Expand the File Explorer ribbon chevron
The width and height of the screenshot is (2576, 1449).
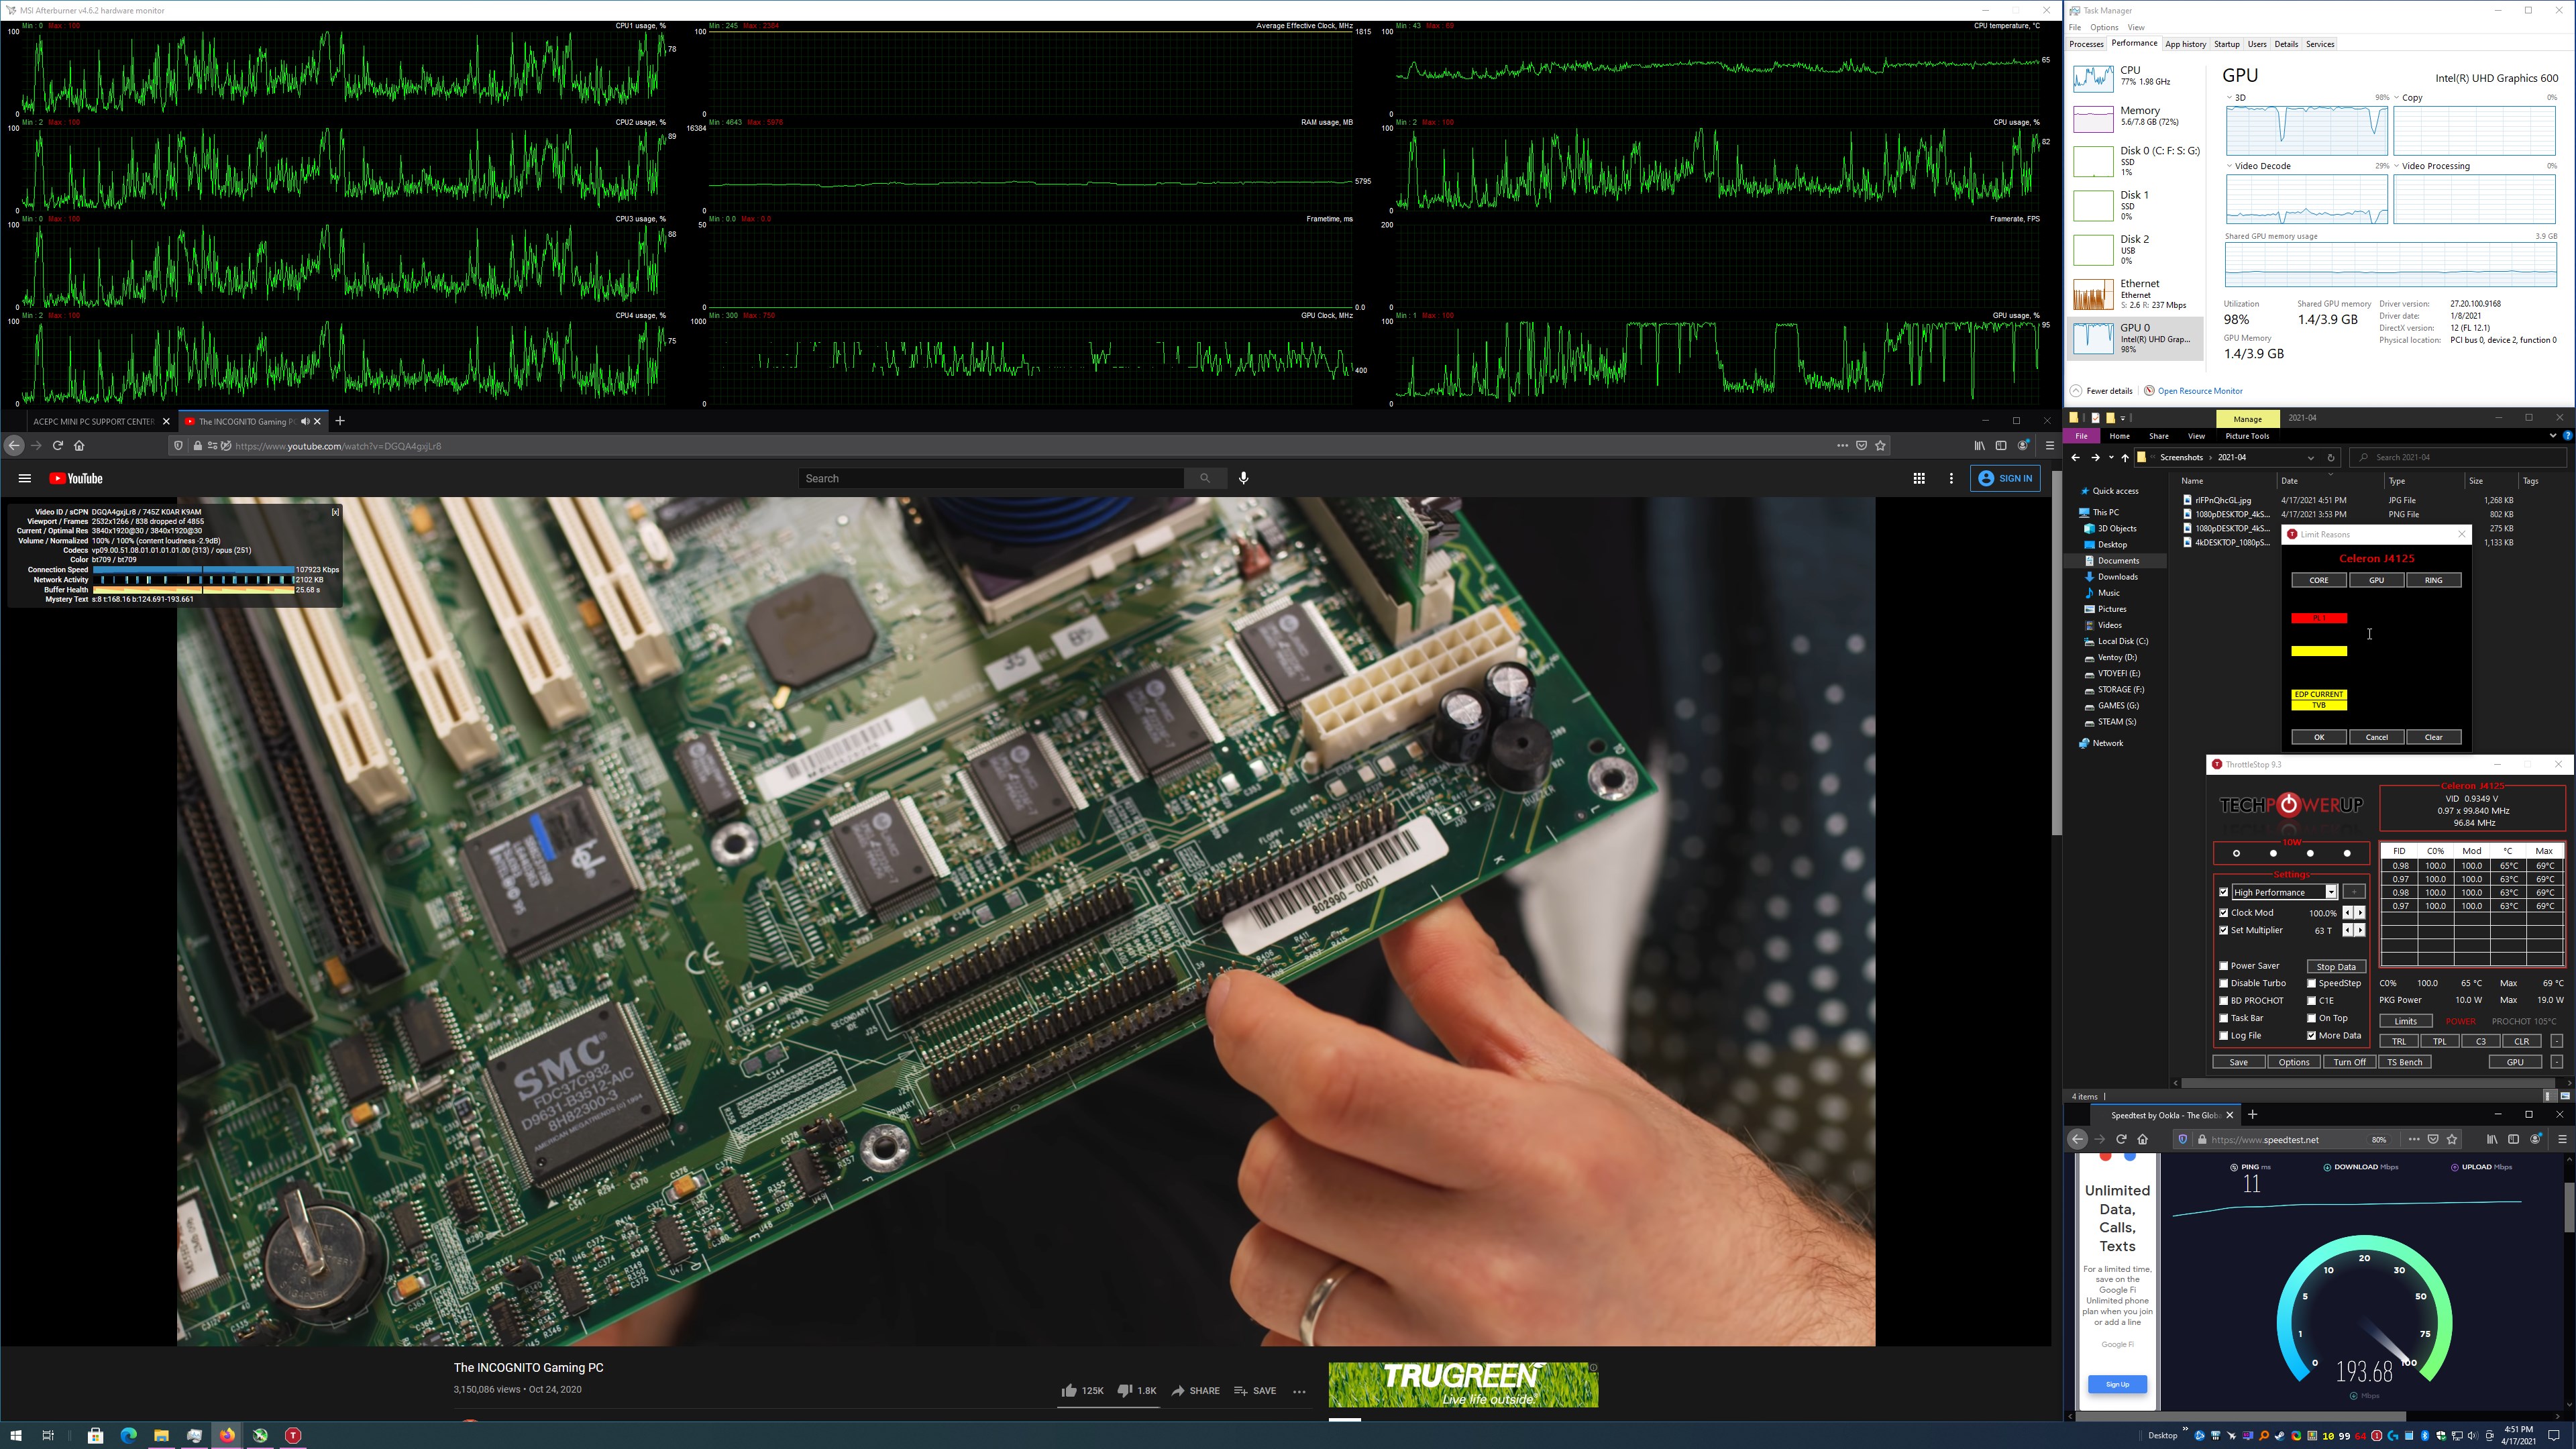coord(2552,436)
